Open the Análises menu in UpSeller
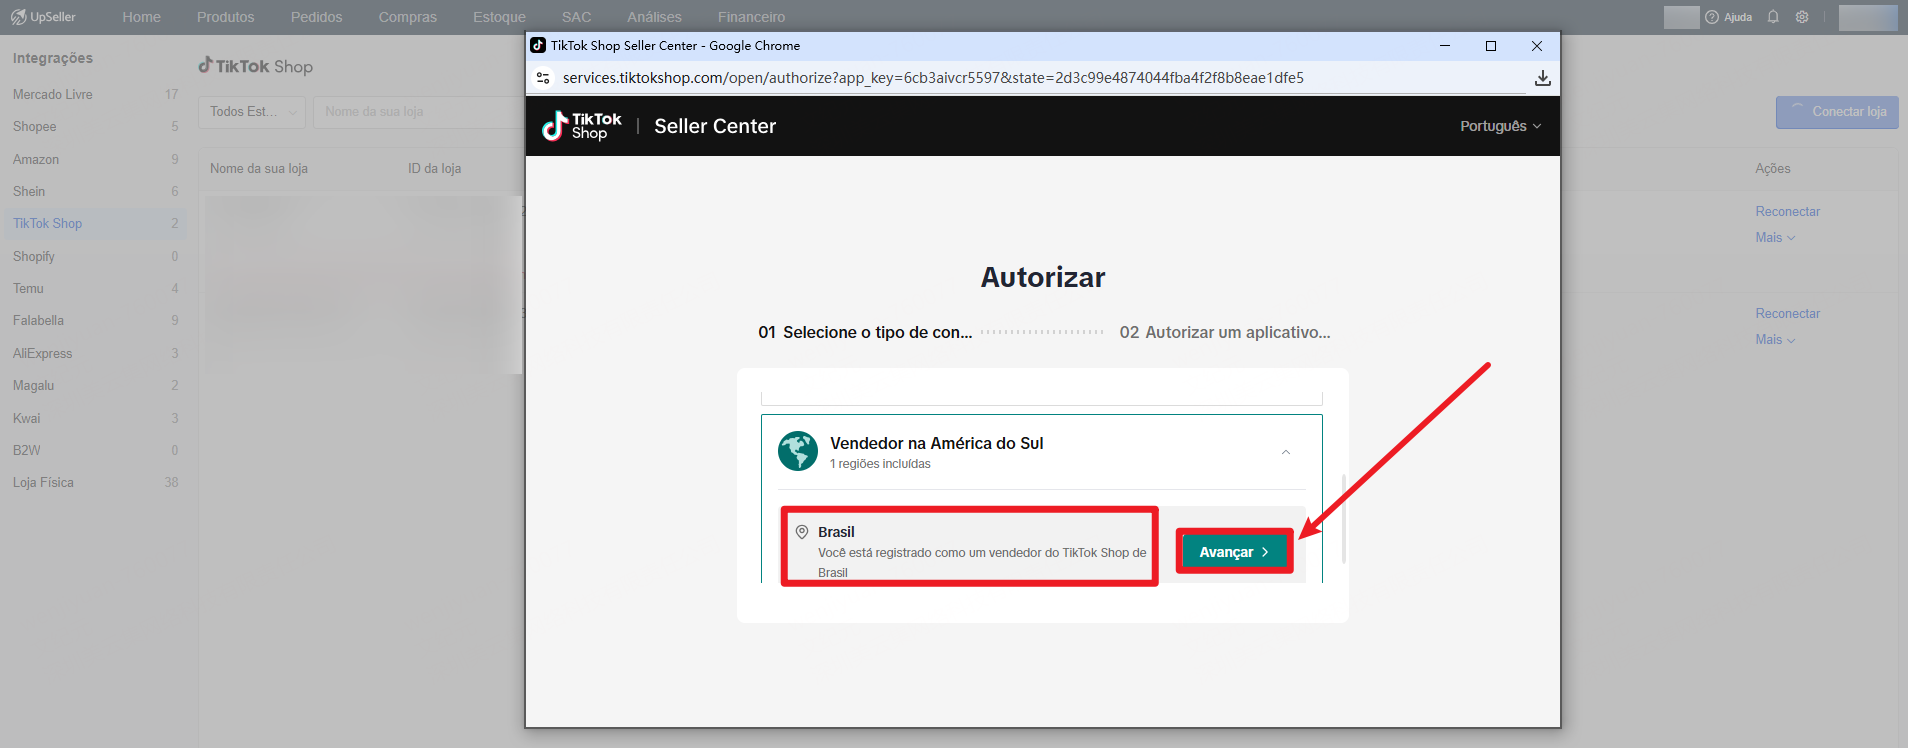 tap(654, 17)
